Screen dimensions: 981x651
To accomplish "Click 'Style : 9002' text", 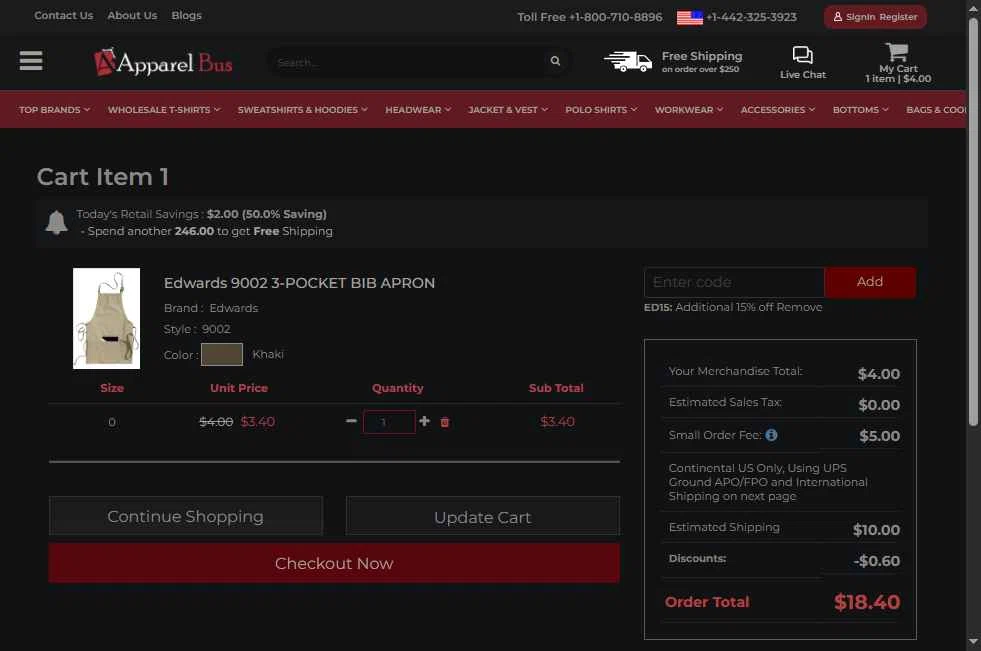I will coord(197,329).
